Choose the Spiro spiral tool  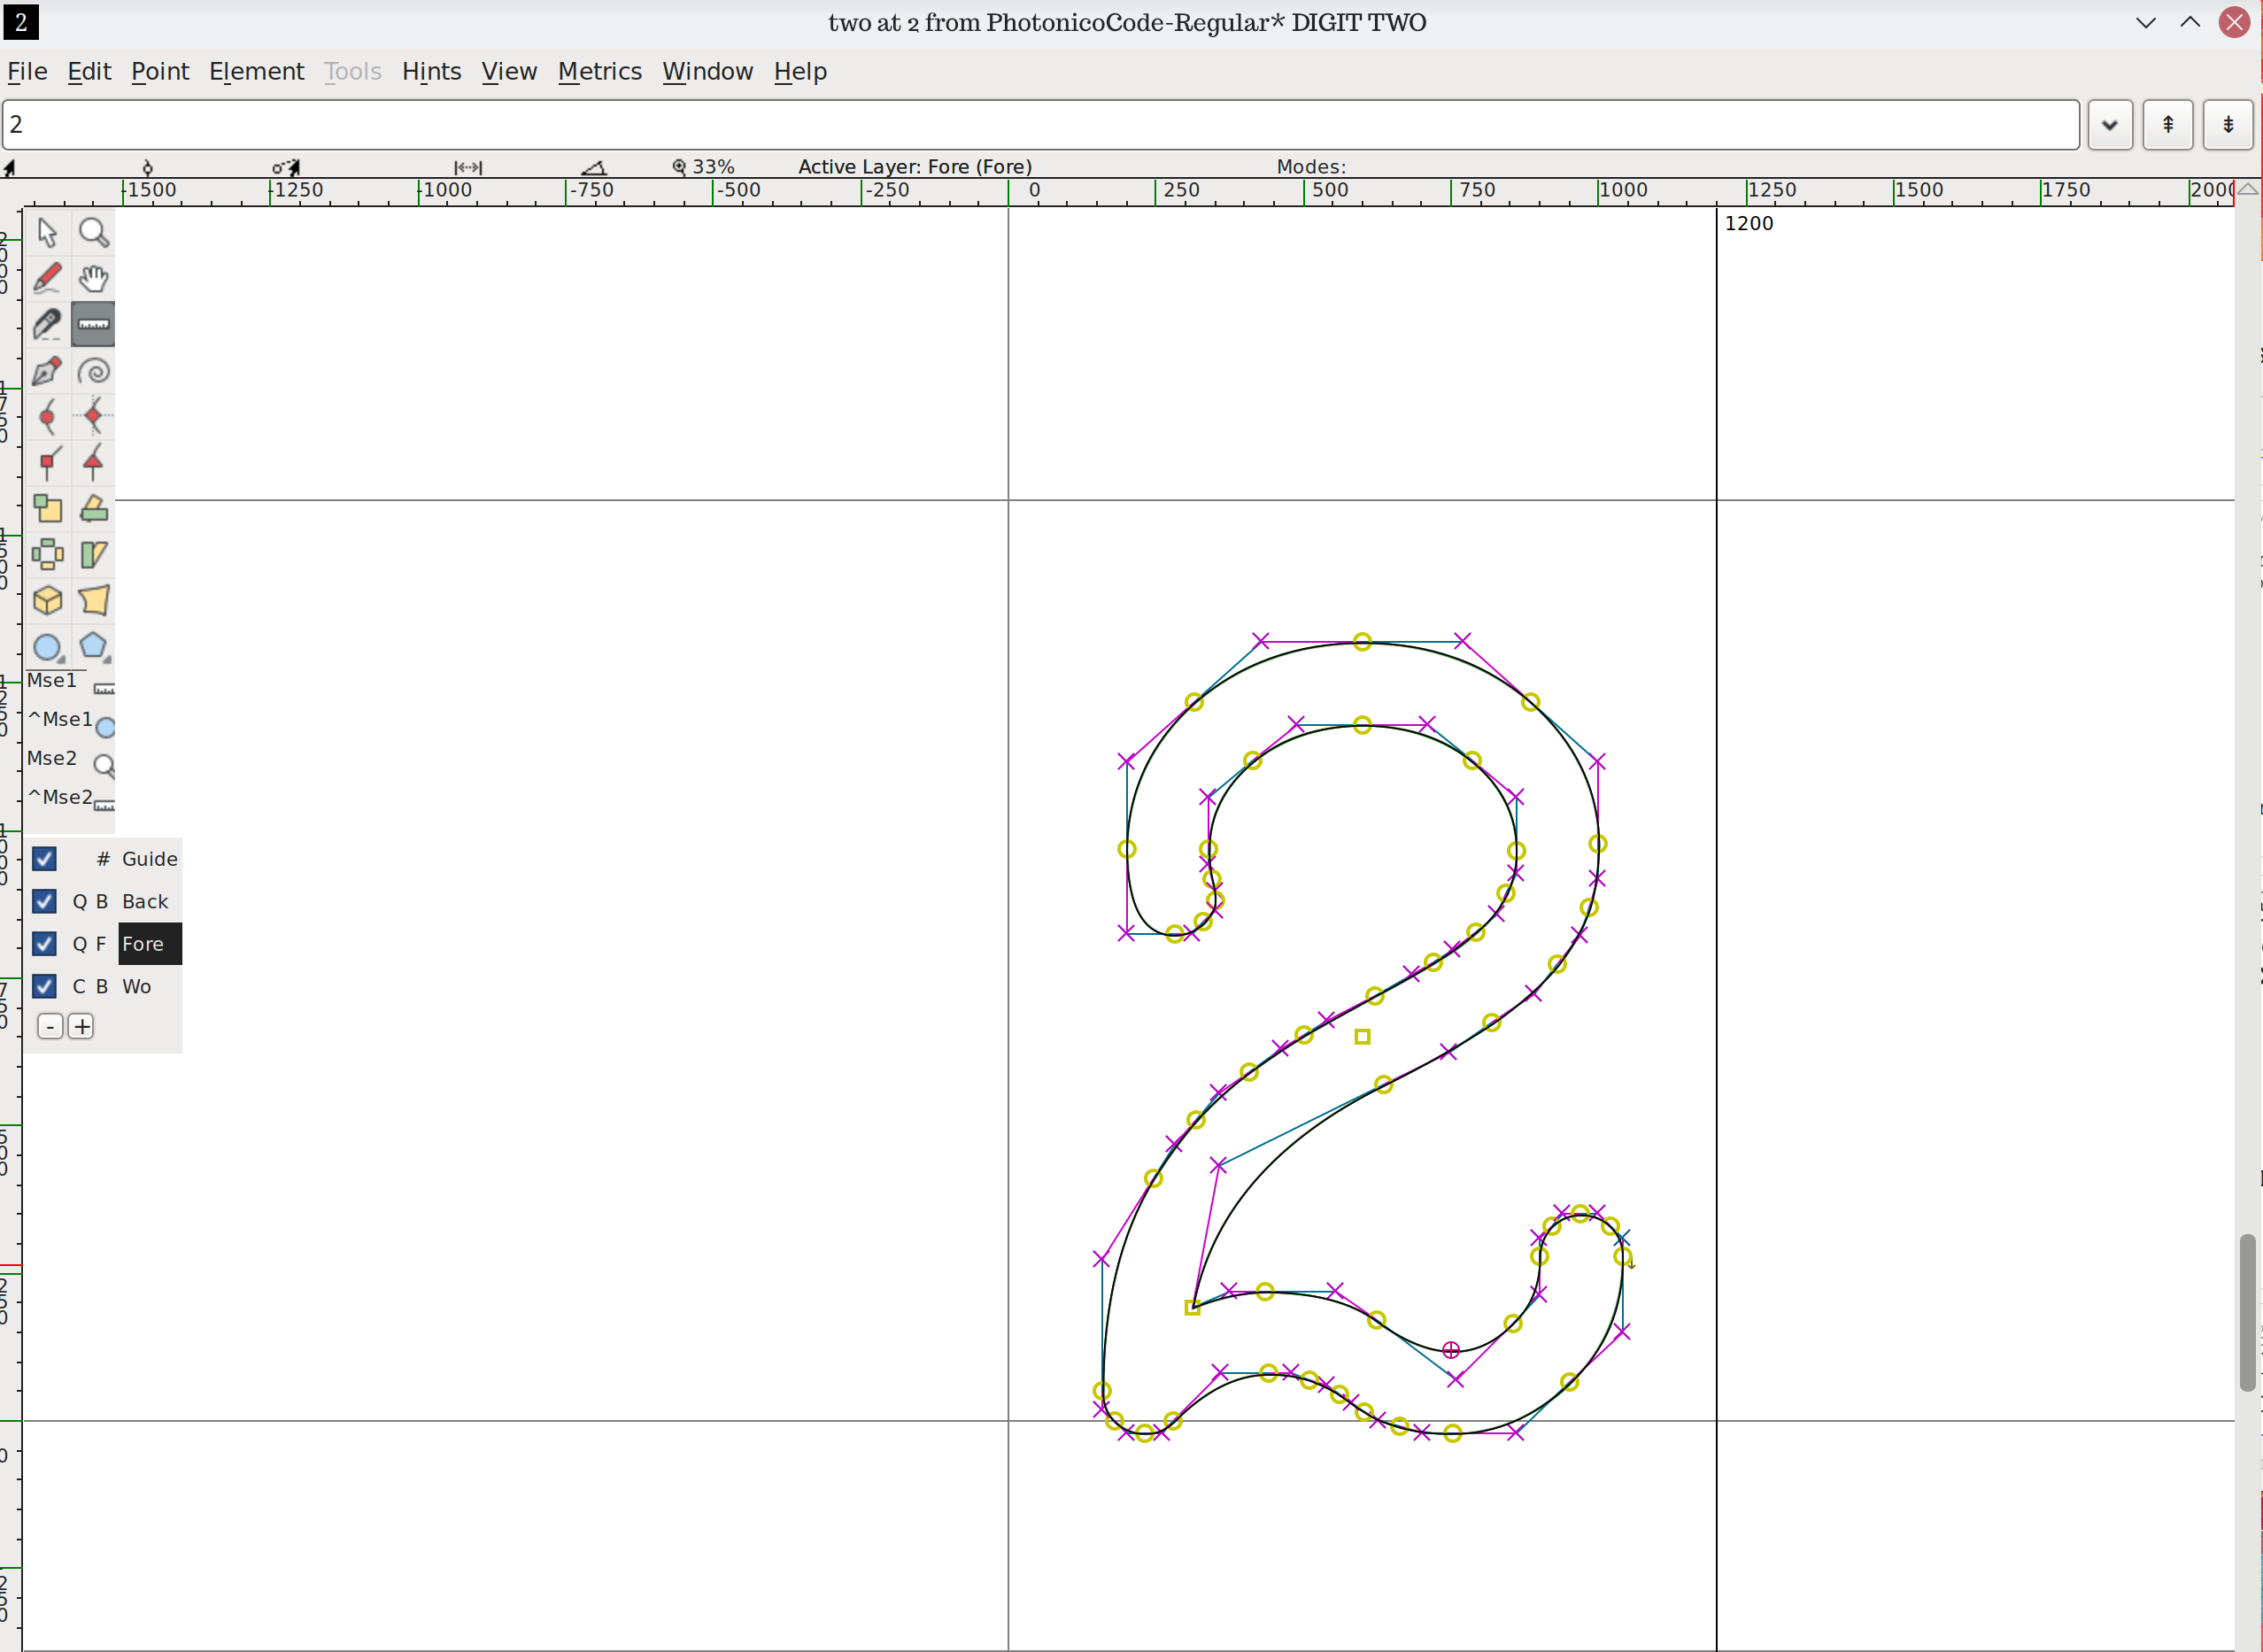click(94, 371)
